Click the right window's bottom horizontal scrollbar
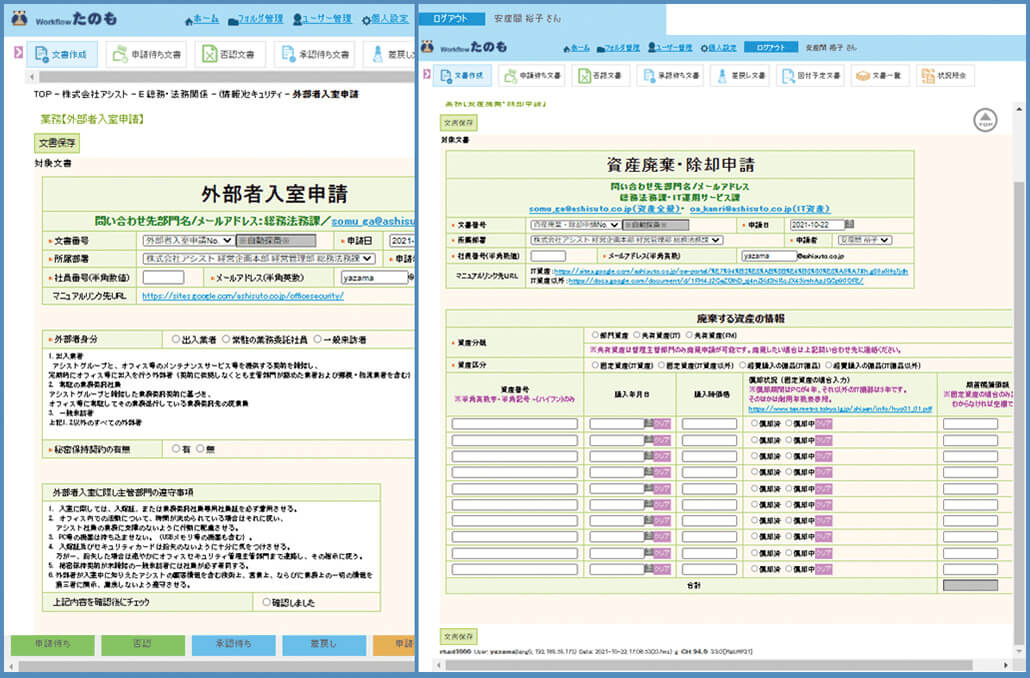This screenshot has height=678, width=1030. pyautogui.click(x=708, y=666)
